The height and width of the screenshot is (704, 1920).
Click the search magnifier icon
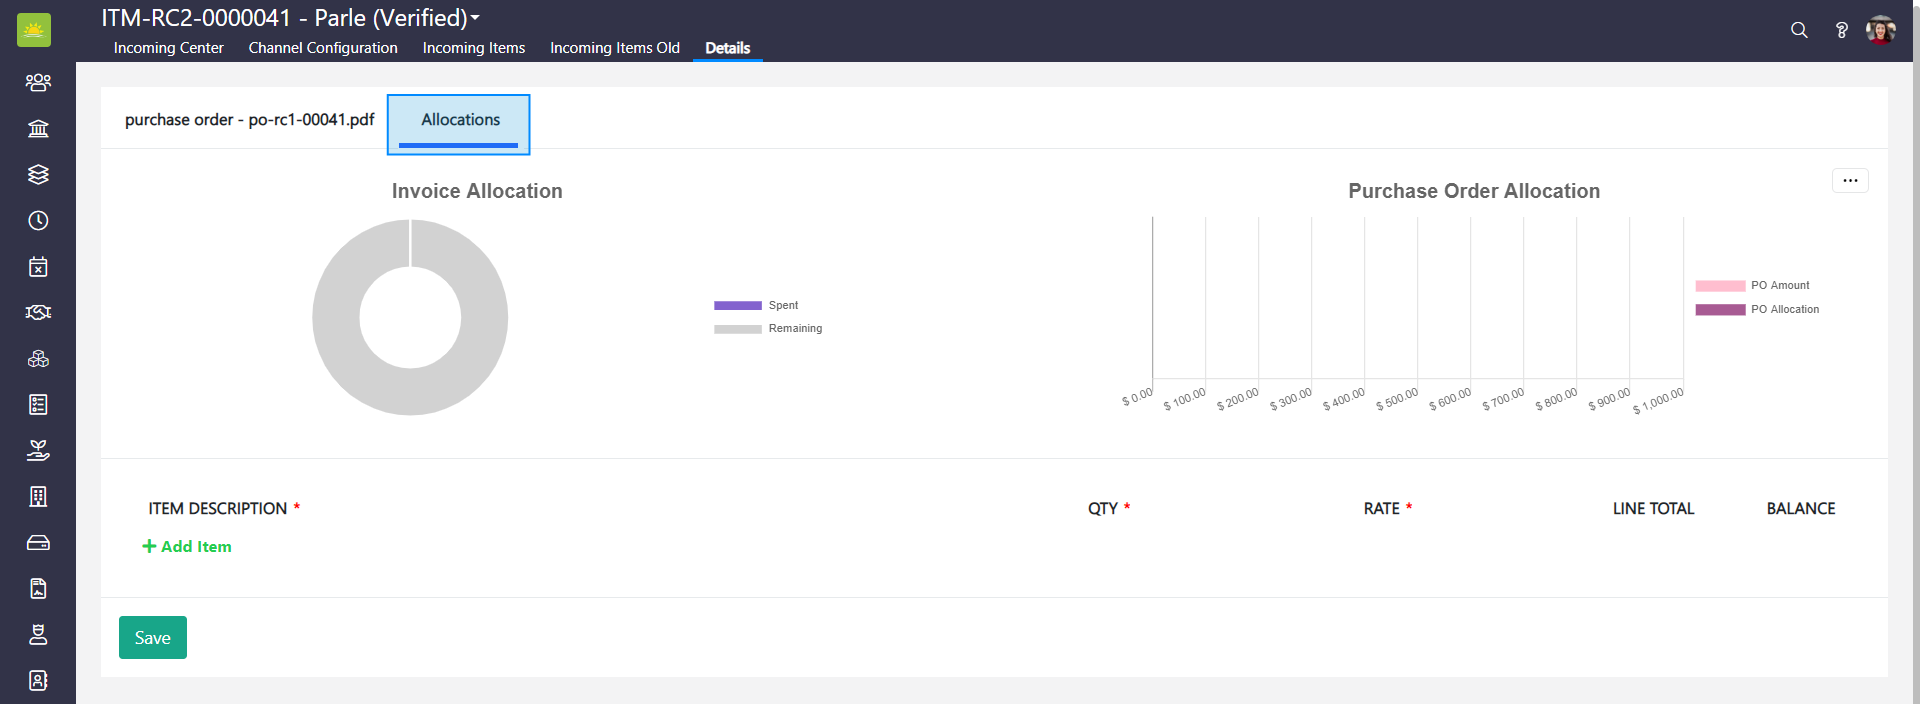pyautogui.click(x=1799, y=30)
